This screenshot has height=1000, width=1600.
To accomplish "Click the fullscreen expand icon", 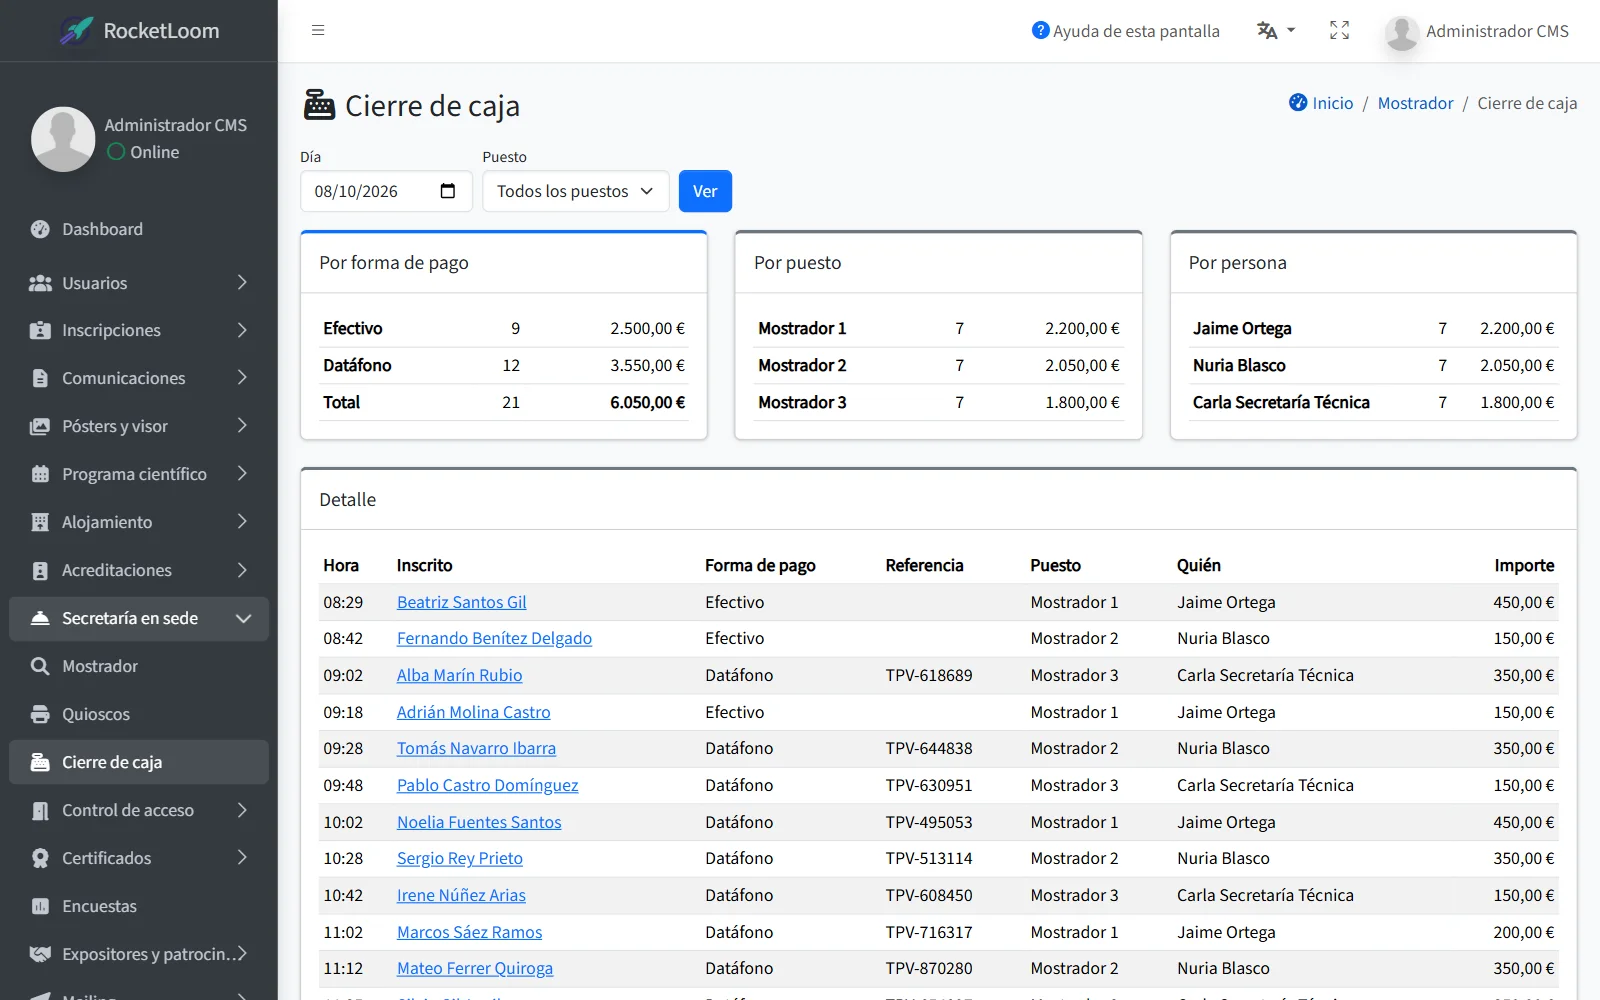I will pyautogui.click(x=1339, y=30).
